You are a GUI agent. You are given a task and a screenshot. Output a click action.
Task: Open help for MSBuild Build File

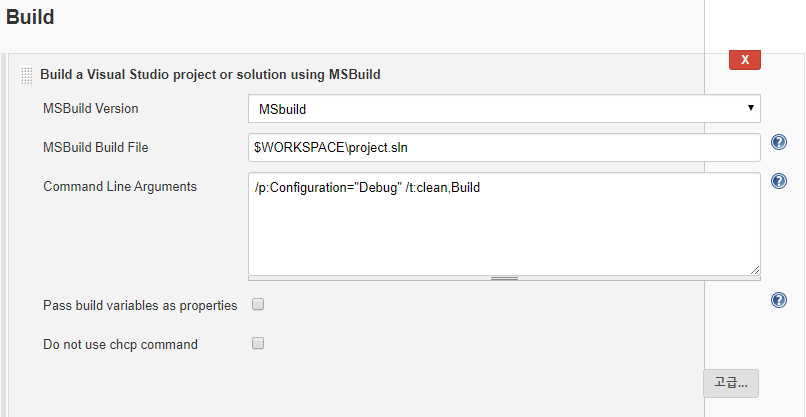(x=779, y=142)
